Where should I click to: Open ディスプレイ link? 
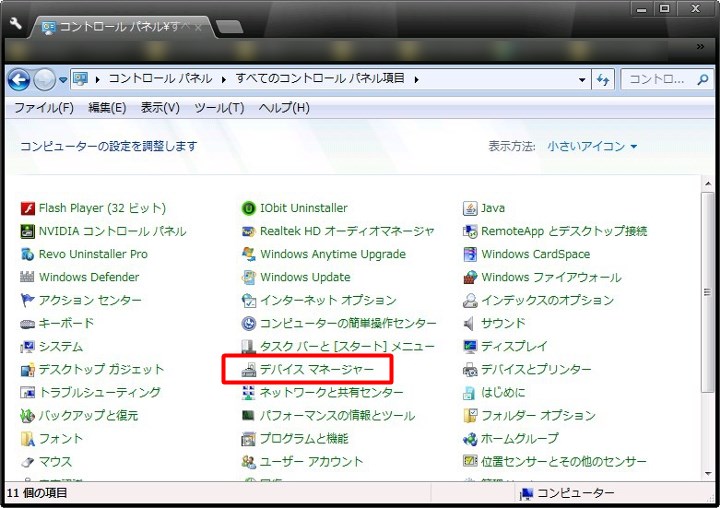click(x=514, y=347)
